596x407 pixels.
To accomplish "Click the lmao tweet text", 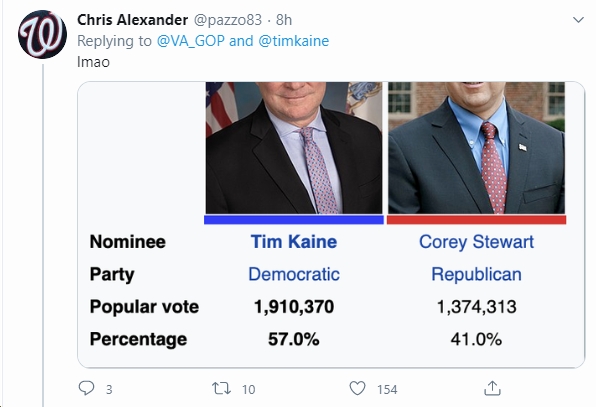I will (93, 62).
